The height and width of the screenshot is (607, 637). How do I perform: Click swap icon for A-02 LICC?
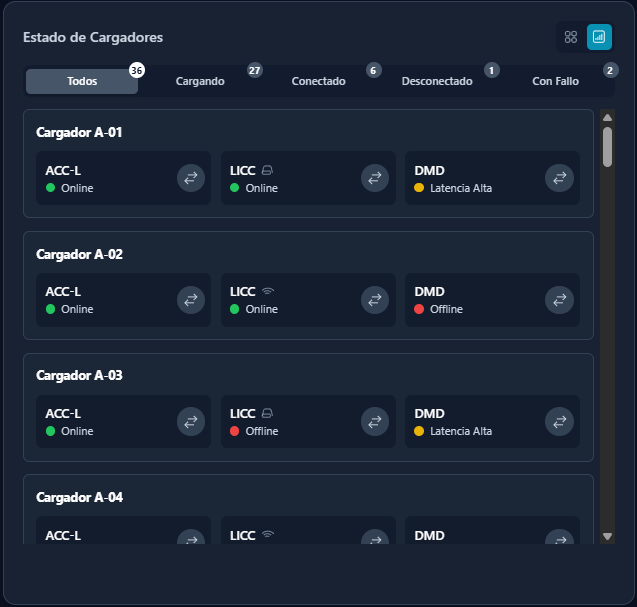(375, 300)
